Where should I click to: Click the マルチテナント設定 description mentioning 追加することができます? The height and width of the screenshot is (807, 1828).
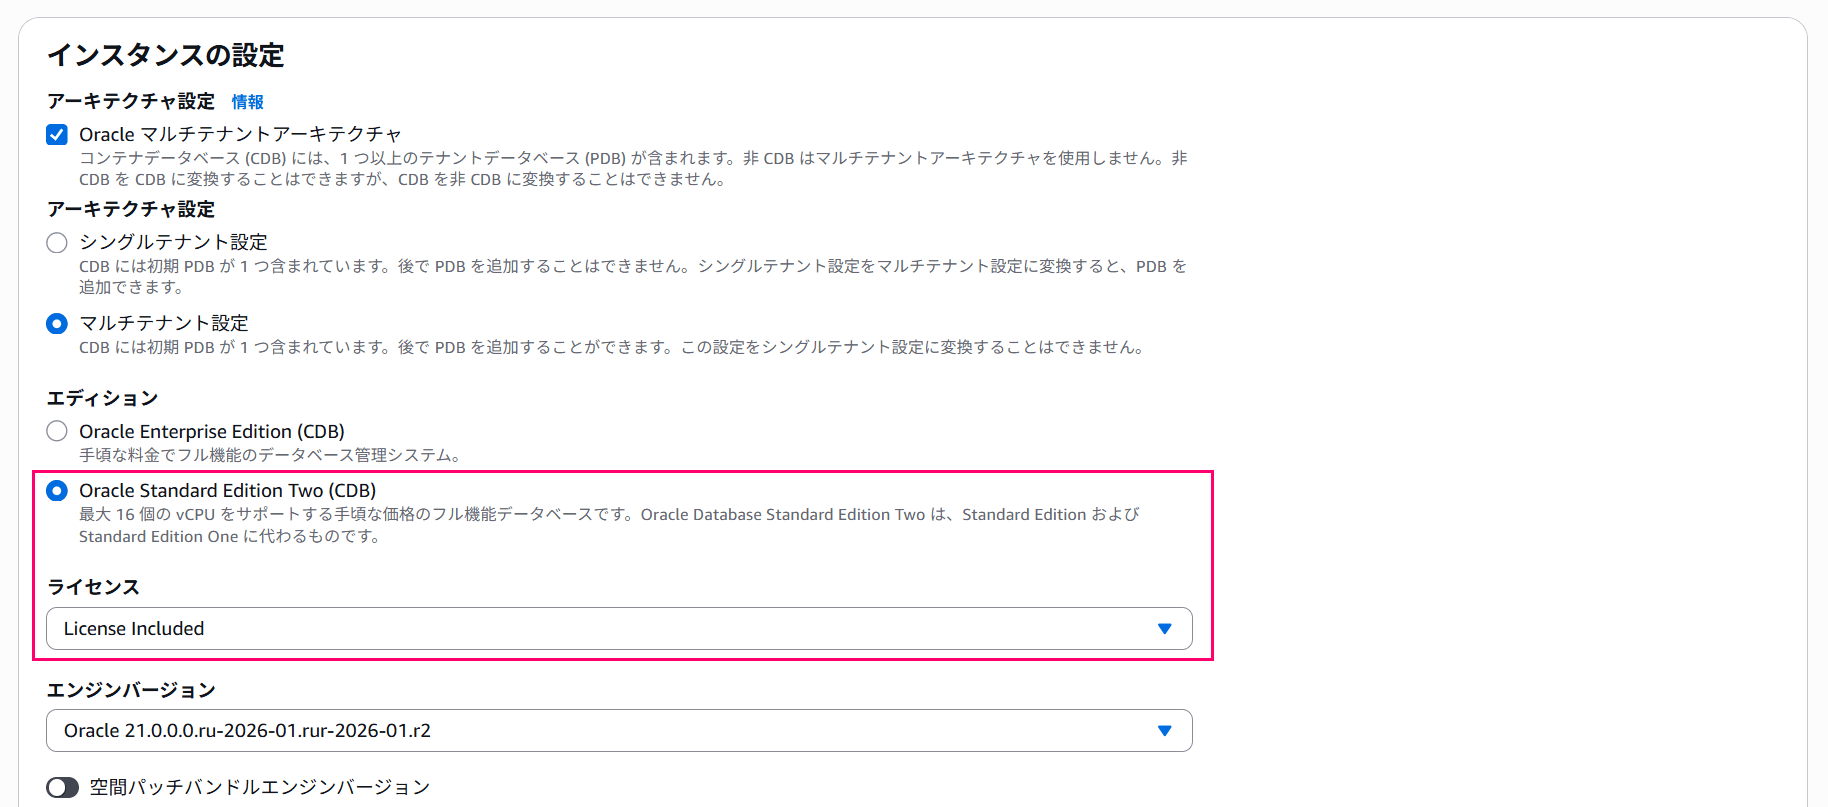point(613,348)
